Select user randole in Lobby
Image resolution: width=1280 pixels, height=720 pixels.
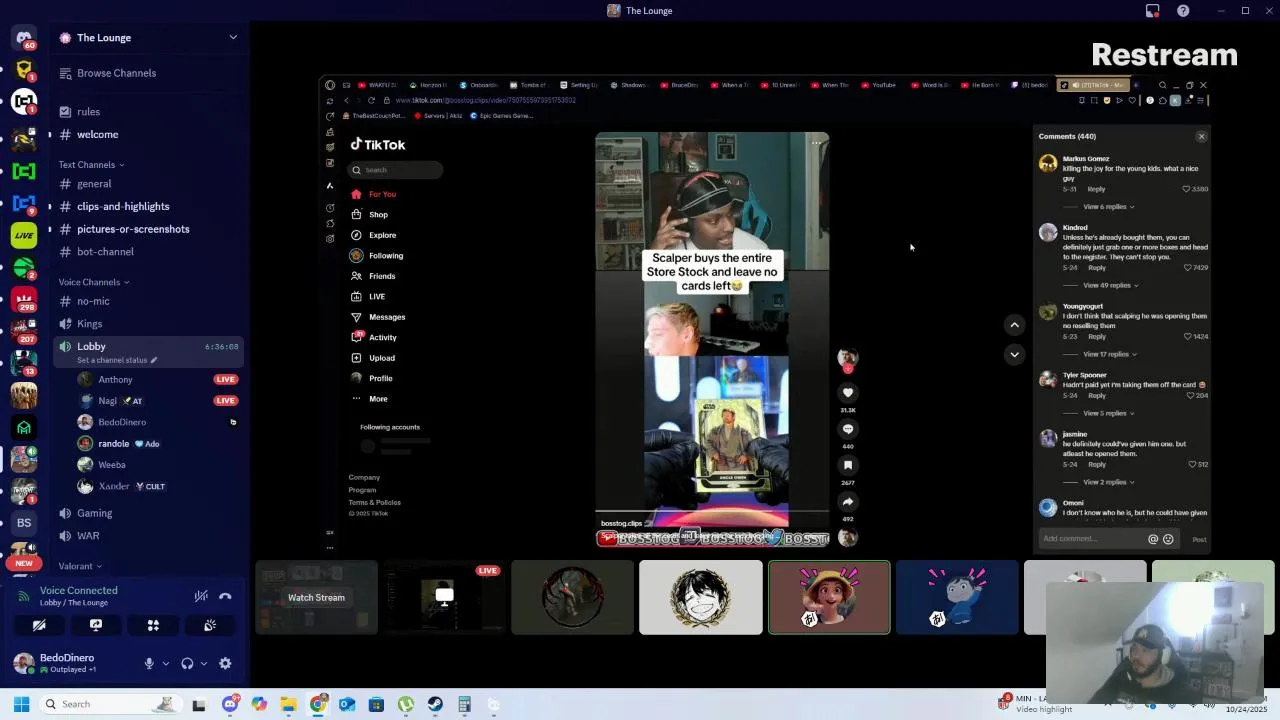tap(114, 444)
